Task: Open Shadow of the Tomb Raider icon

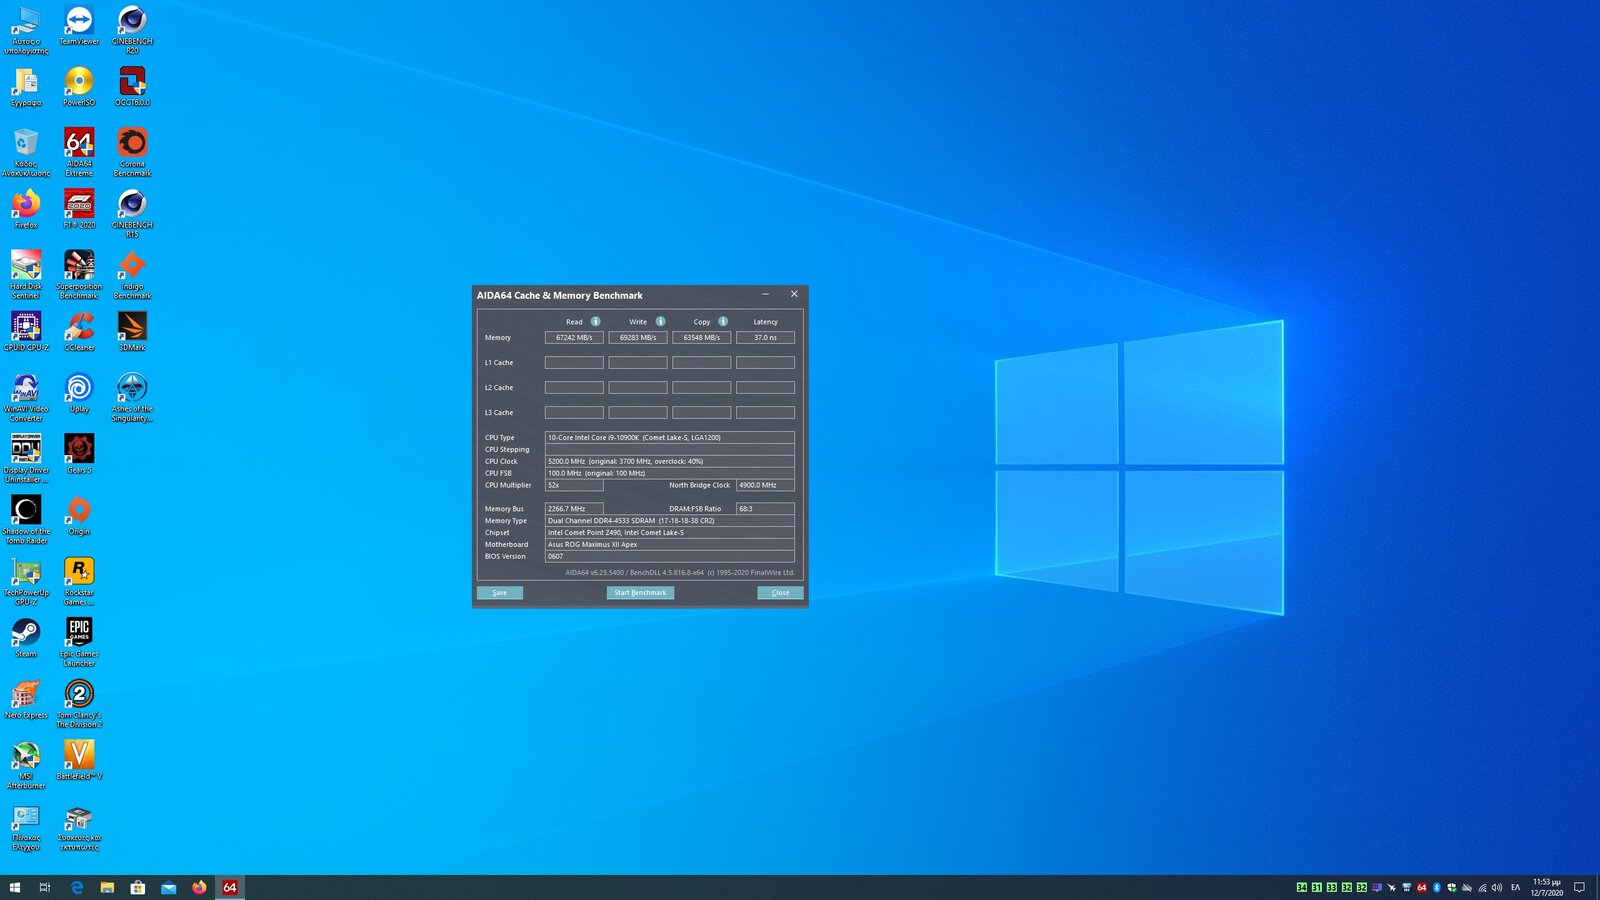Action: (26, 519)
